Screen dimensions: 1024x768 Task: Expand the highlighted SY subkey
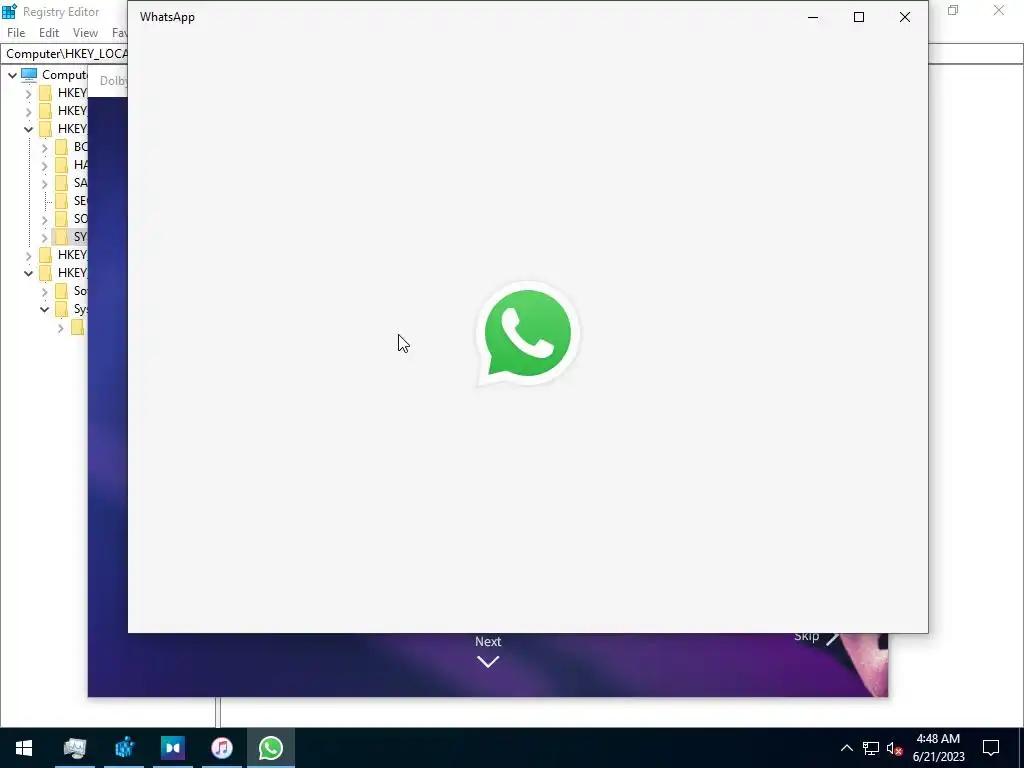pyautogui.click(x=44, y=237)
